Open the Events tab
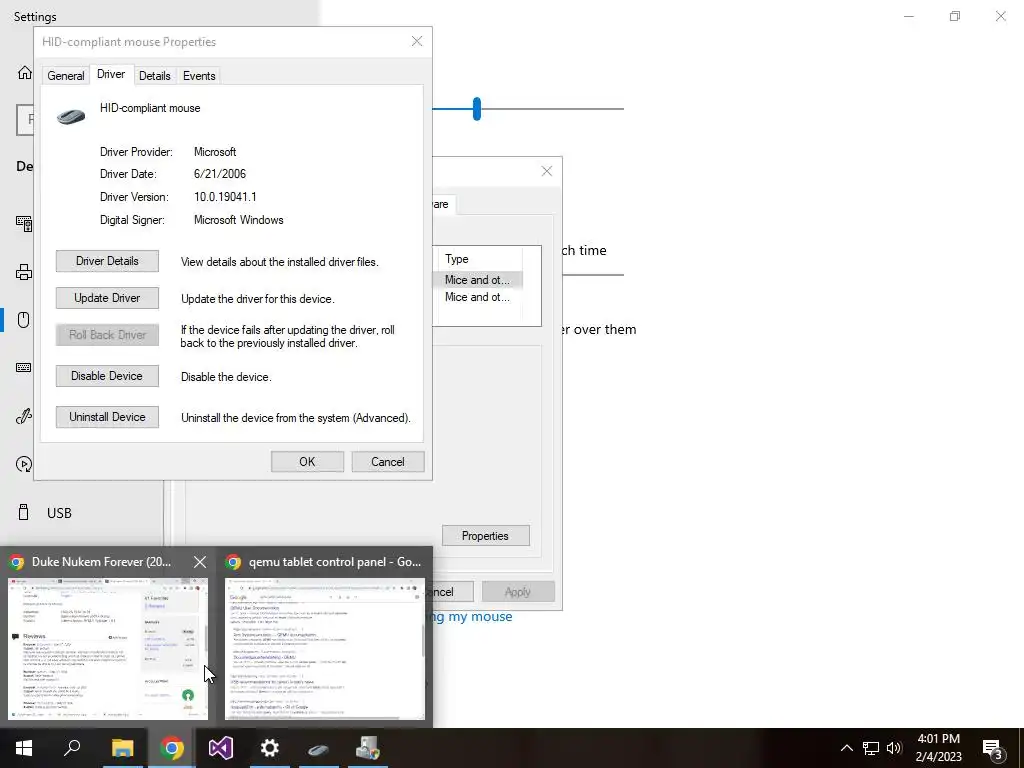 point(199,76)
